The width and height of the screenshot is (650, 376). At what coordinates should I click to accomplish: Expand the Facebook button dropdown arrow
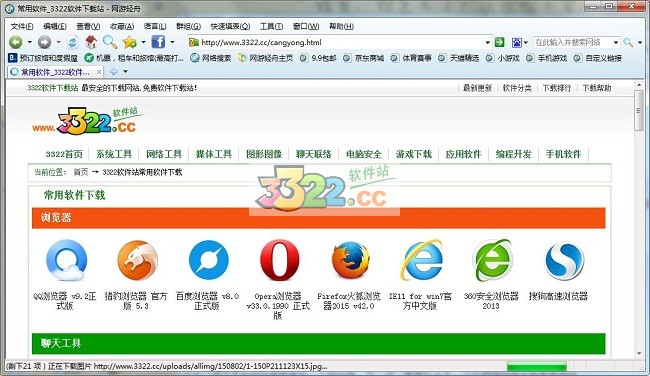point(172,42)
